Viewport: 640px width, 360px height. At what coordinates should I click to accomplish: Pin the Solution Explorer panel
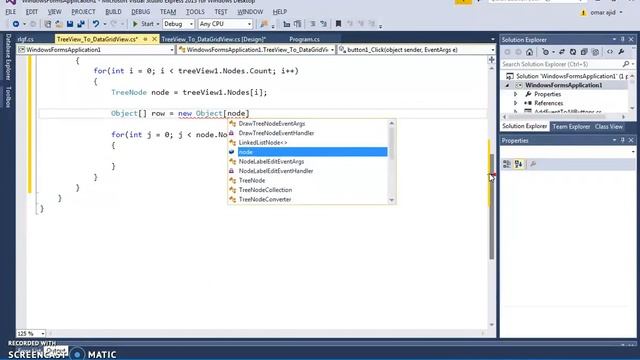click(x=623, y=40)
